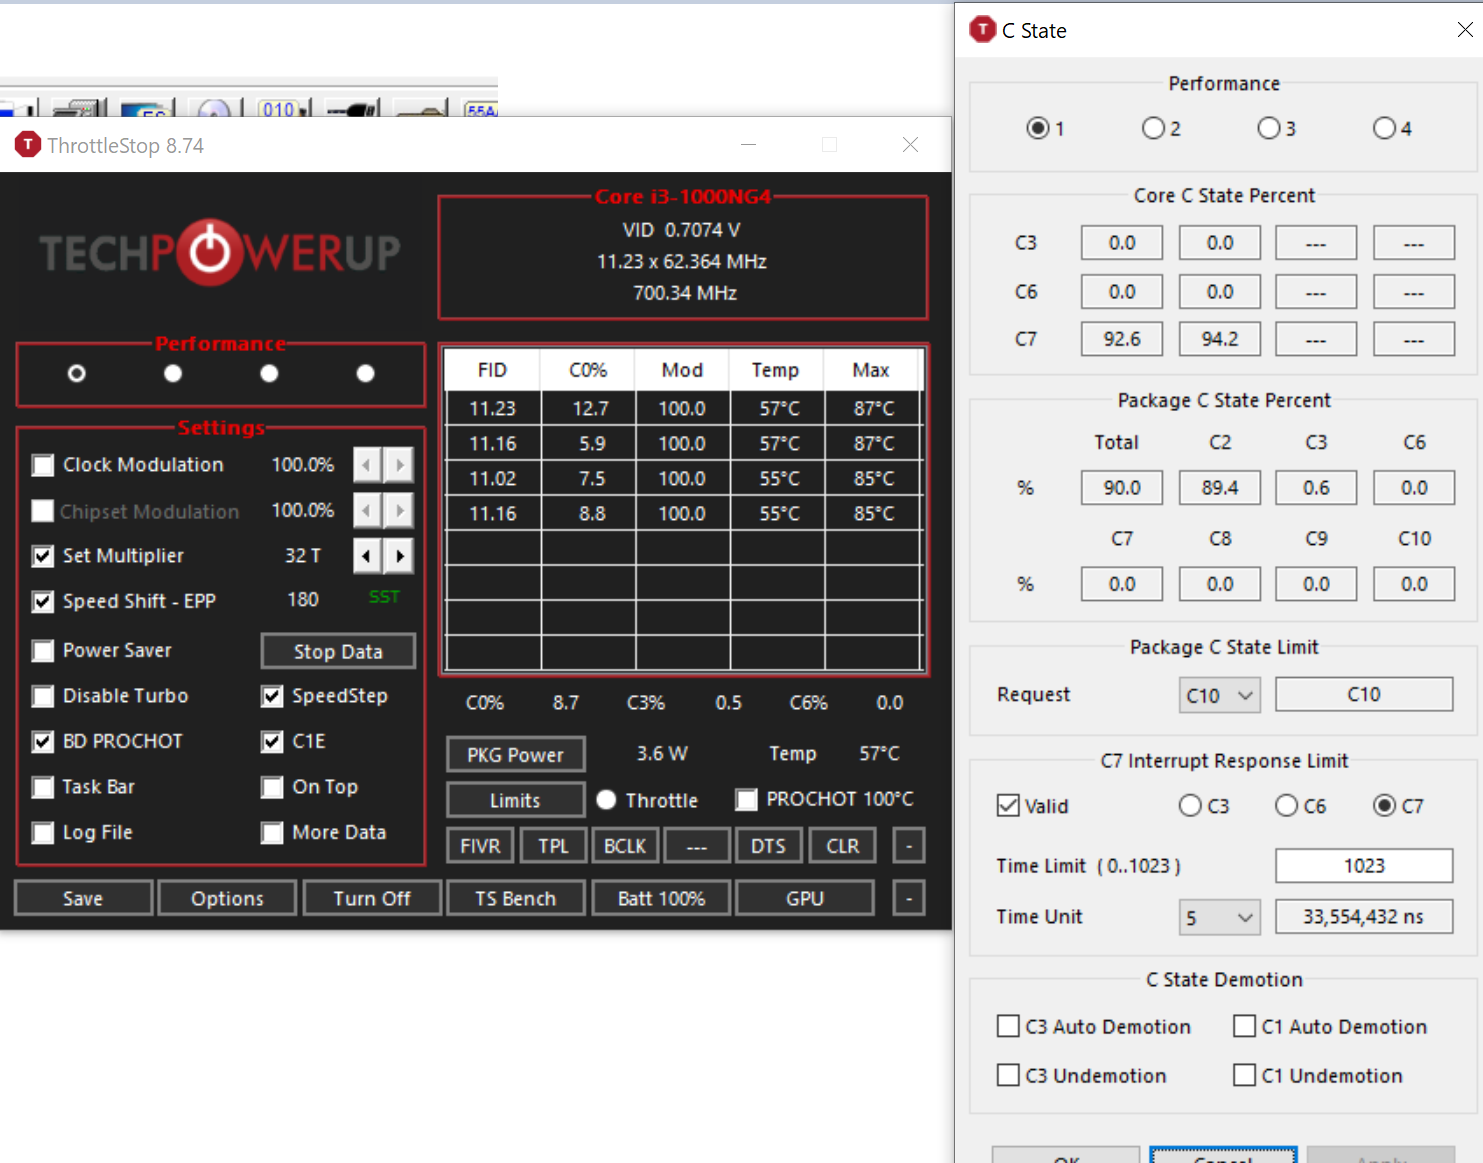Toggle PROCHOT 100°C checkbox
Screen dimensions: 1483x1163
click(x=746, y=799)
